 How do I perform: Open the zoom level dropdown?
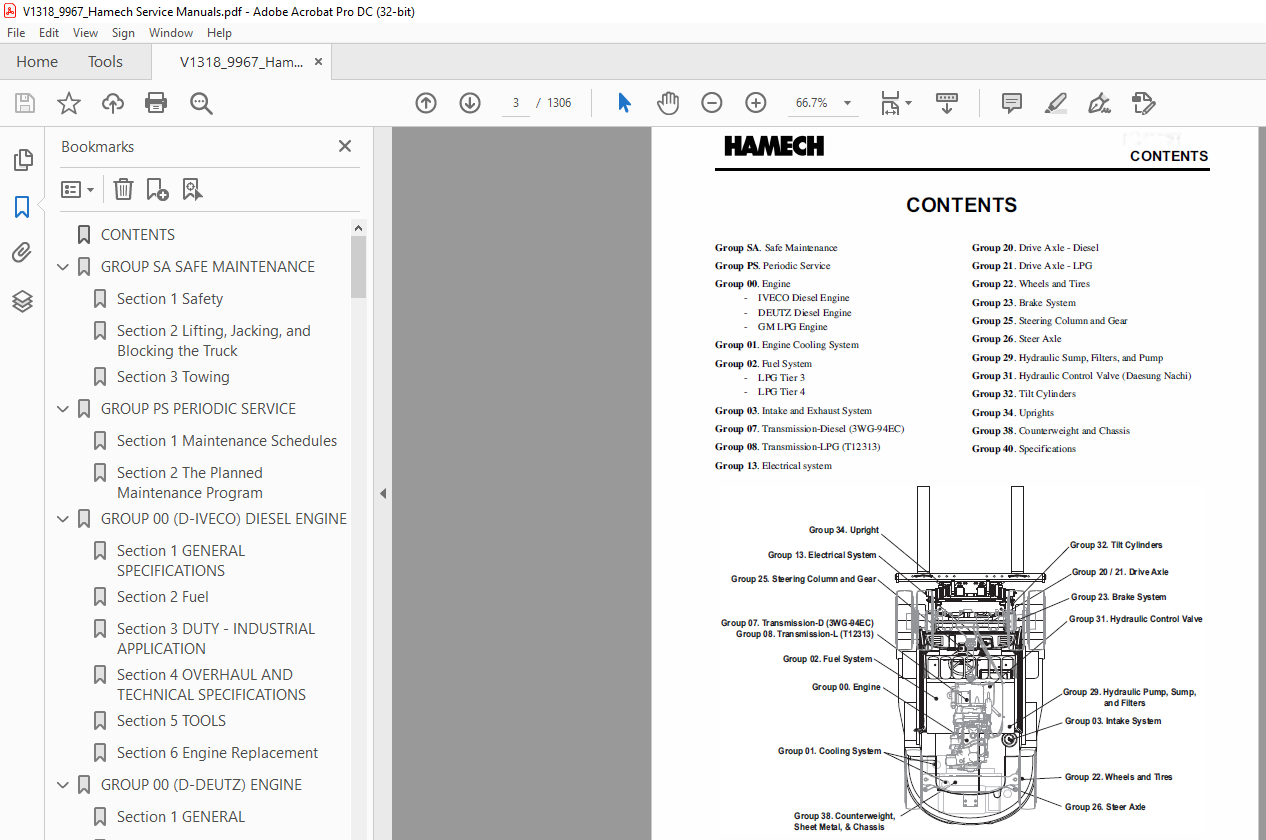click(x=848, y=103)
